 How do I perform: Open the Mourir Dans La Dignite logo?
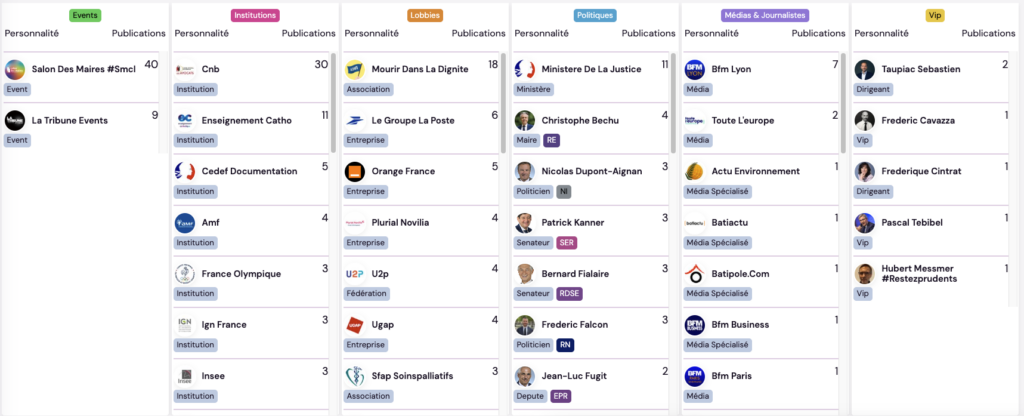(x=354, y=69)
